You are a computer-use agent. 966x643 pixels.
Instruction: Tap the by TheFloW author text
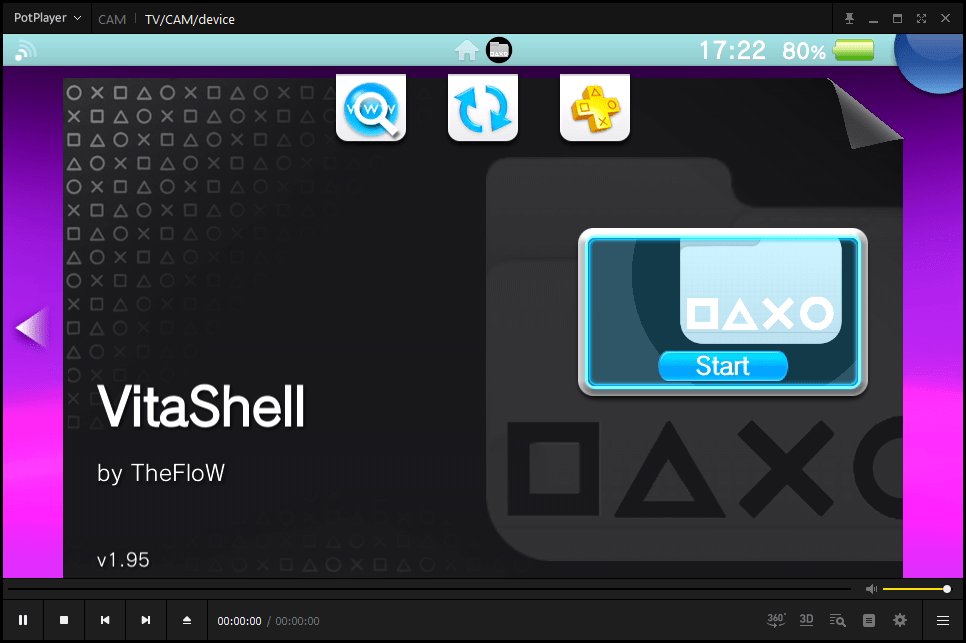coord(161,473)
